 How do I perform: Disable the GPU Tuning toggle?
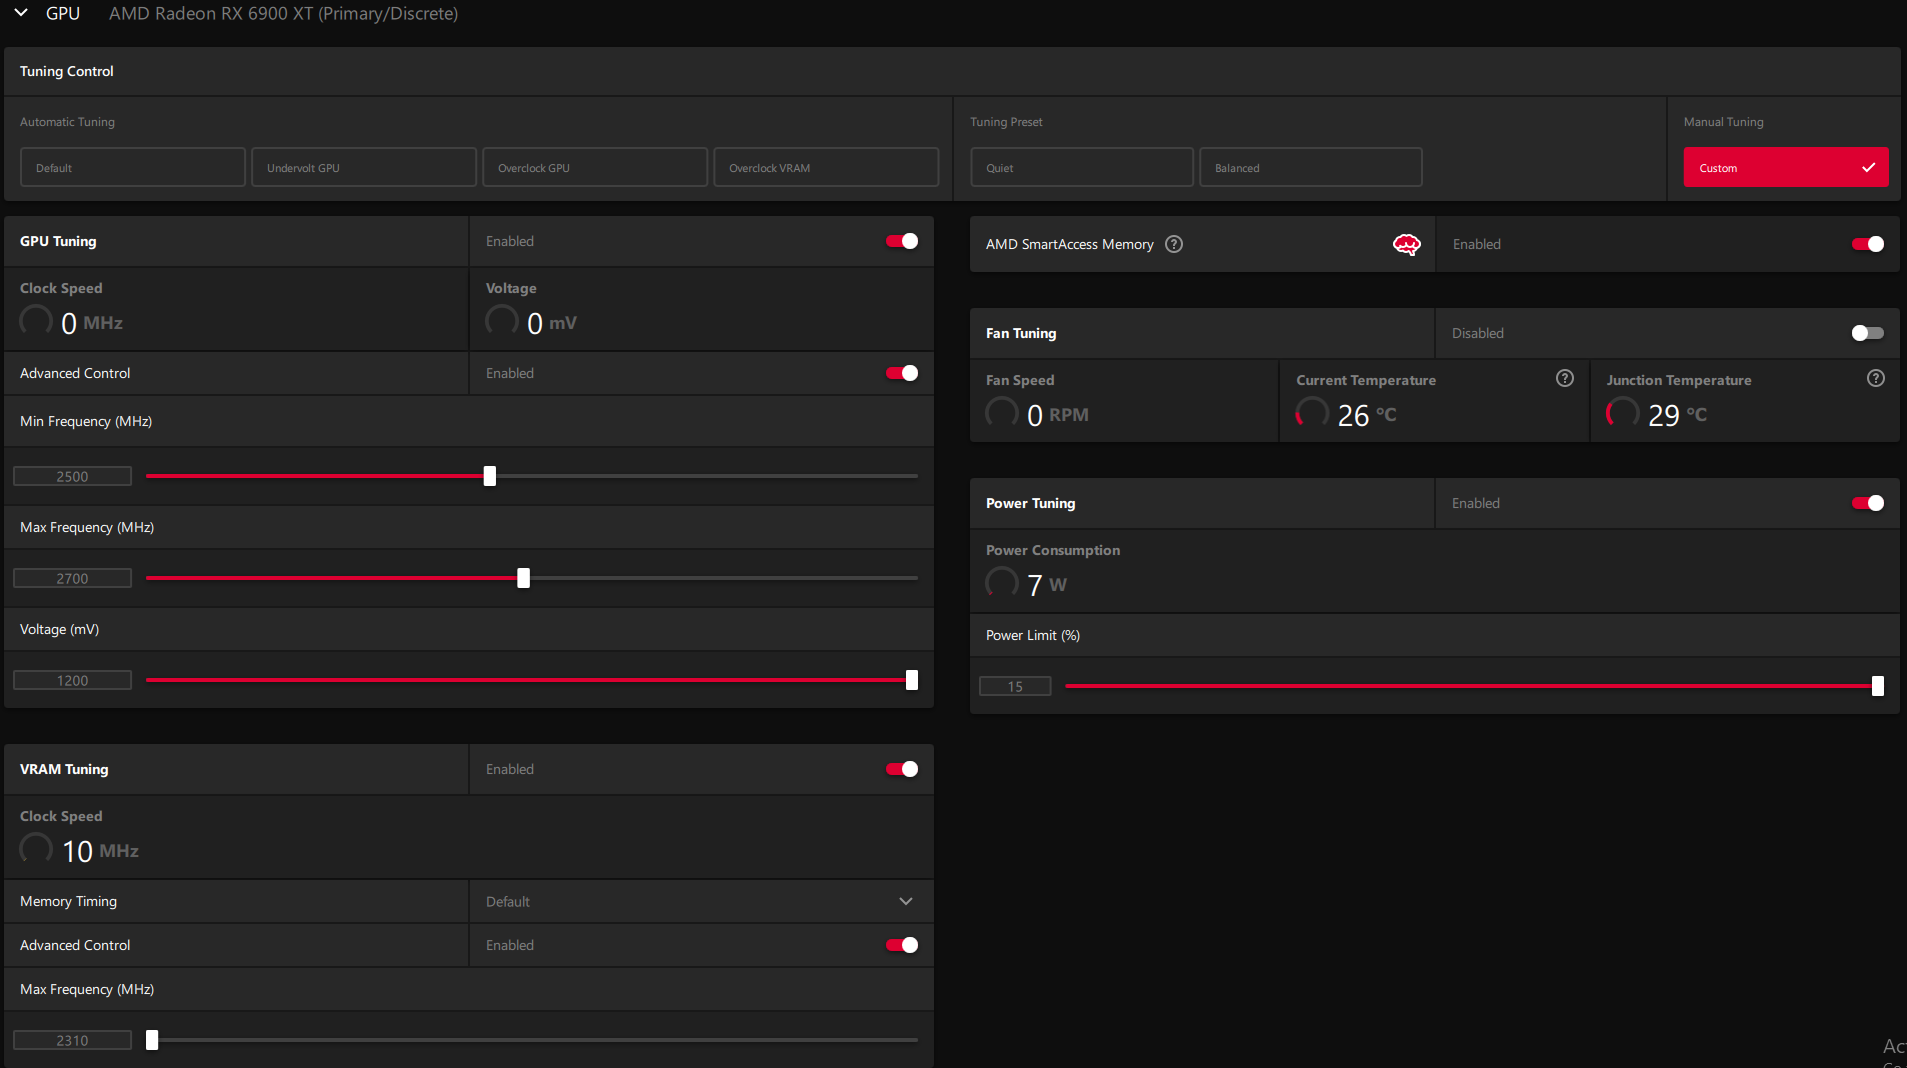pos(901,241)
